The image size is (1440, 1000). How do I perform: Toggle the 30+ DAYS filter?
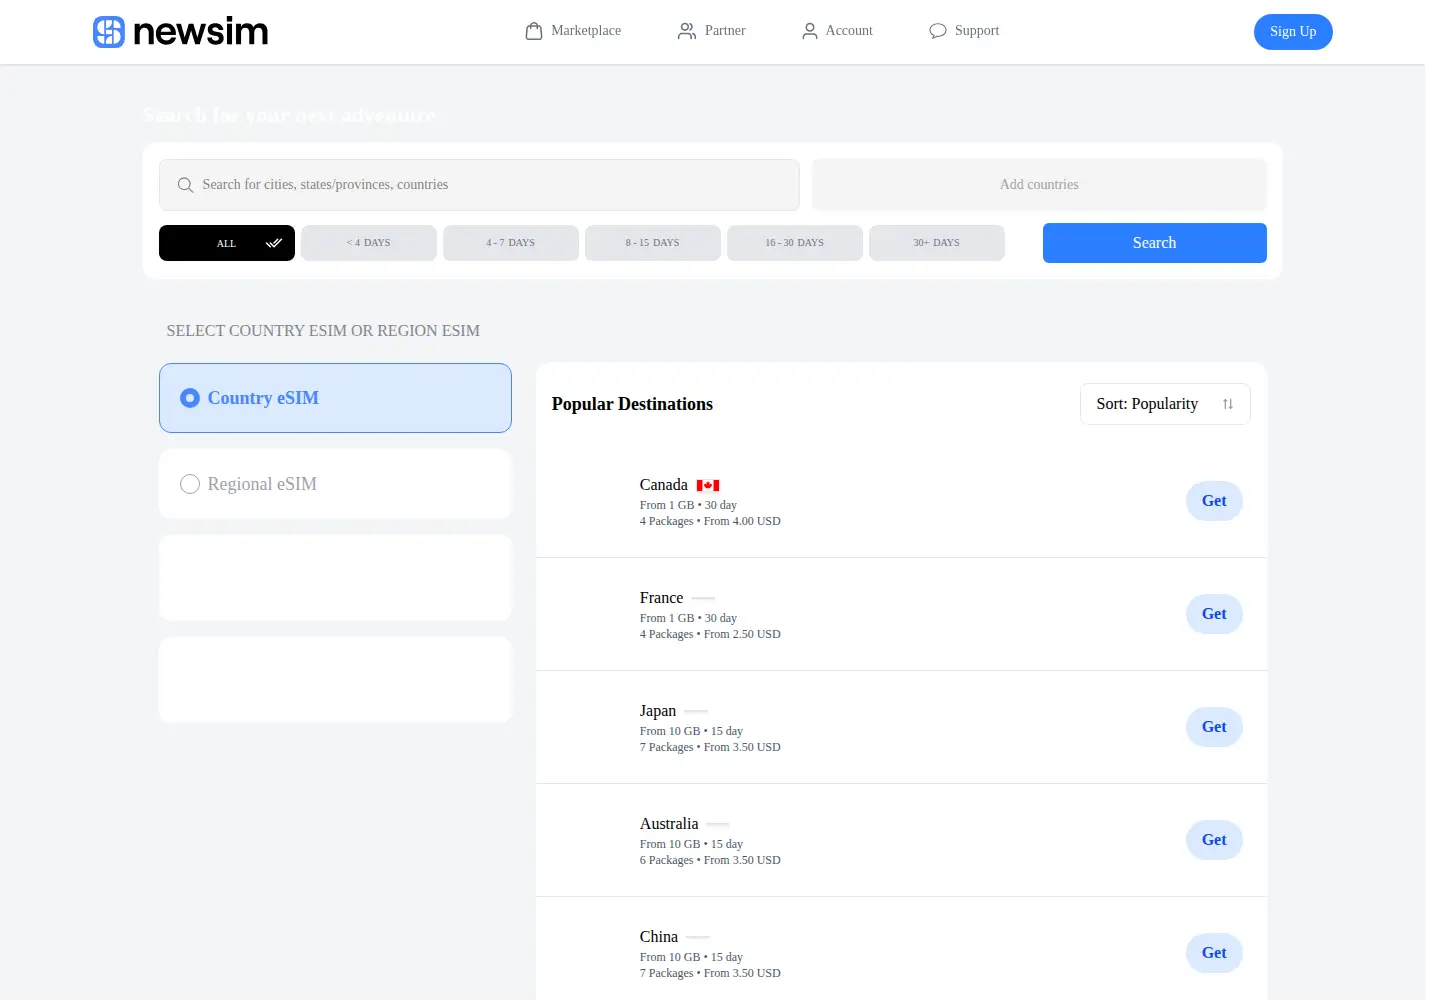point(937,243)
